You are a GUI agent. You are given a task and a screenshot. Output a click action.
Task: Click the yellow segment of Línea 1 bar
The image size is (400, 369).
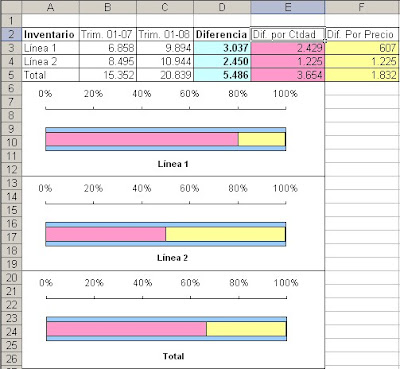[x=262, y=139]
